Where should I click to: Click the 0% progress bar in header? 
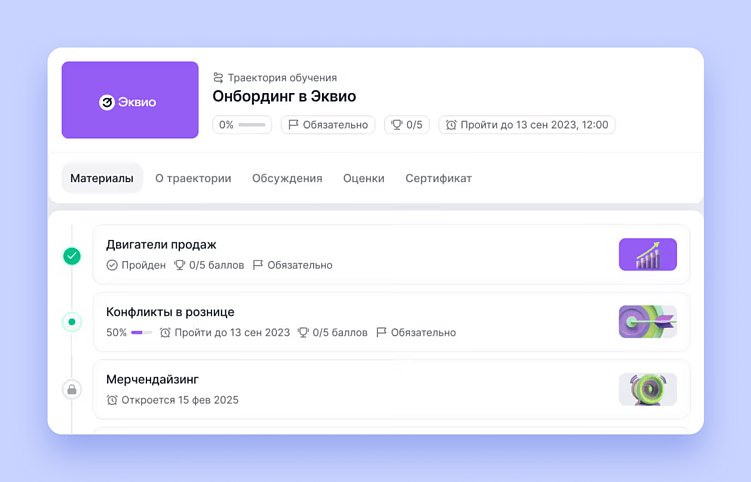(252, 125)
